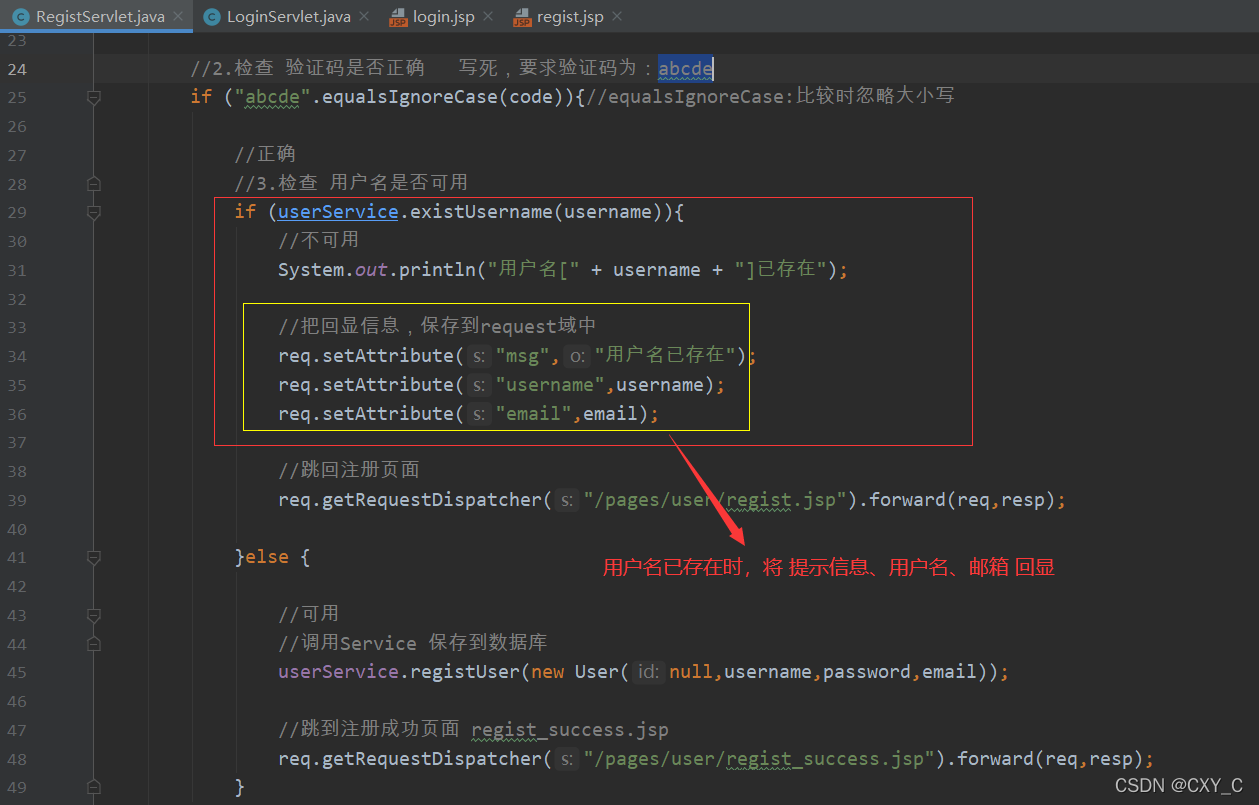This screenshot has width=1259, height=805.
Task: Close the LoginServlet.java tab
Action: (364, 17)
